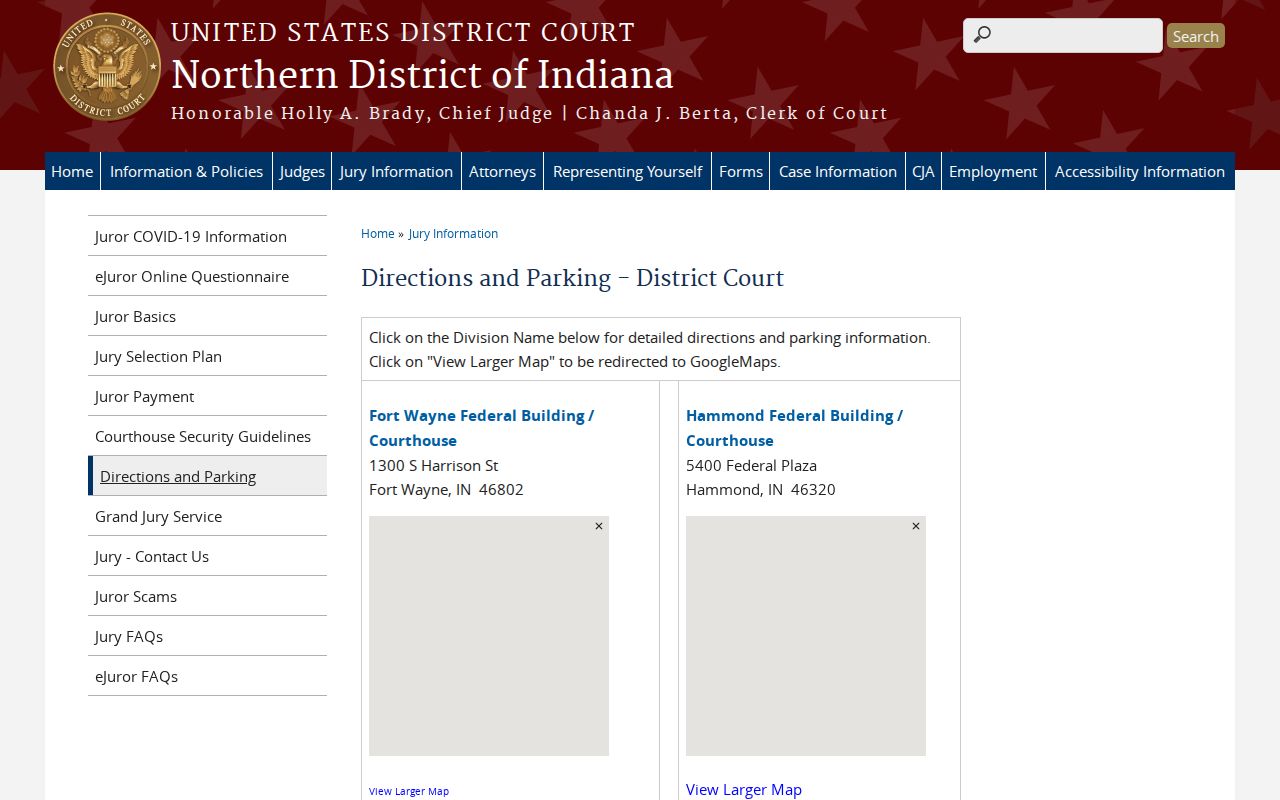Click the Fort Wayne map area
Viewport: 1280px width, 800px height.
[489, 636]
